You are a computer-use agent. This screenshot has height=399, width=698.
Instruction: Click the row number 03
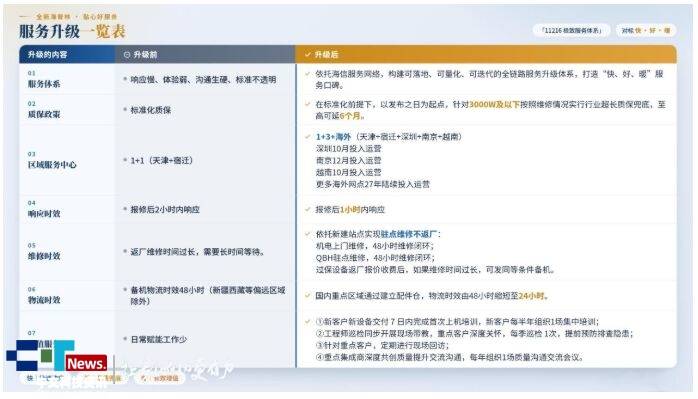32,154
